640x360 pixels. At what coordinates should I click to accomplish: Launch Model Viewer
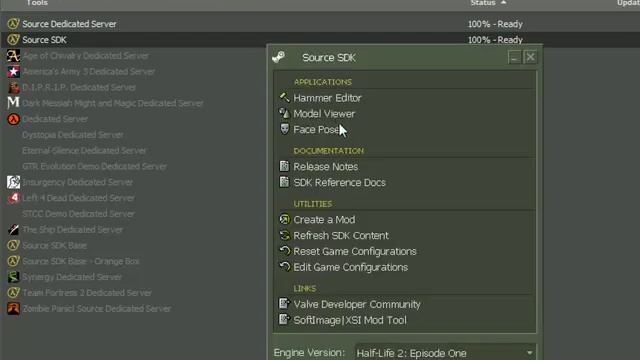(324, 114)
